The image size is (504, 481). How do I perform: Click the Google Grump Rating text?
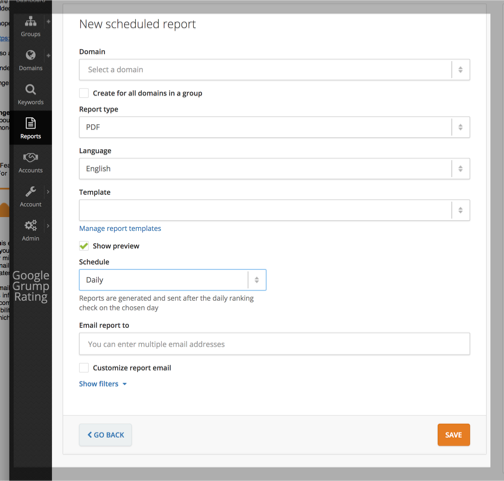[x=31, y=286]
